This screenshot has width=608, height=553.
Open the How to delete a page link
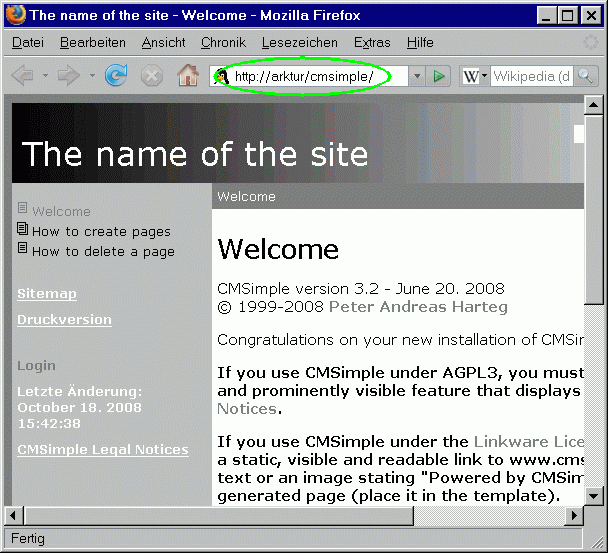point(103,252)
